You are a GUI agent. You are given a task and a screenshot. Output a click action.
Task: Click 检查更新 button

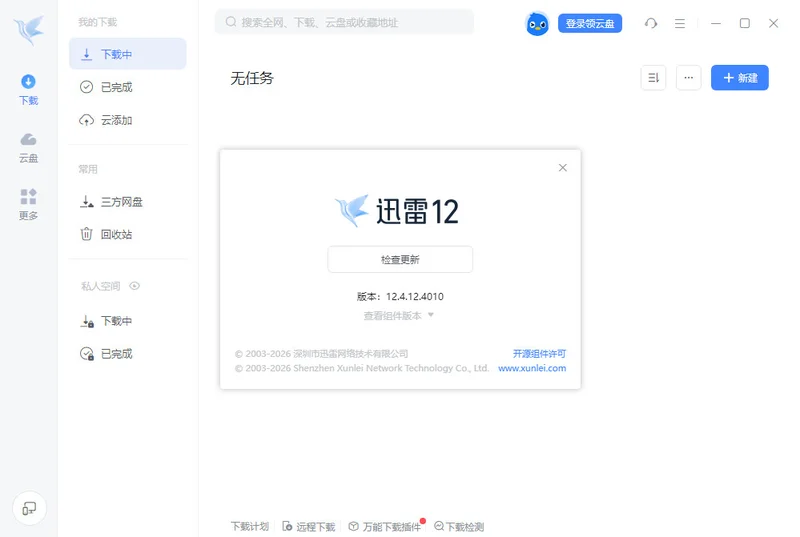pyautogui.click(x=400, y=260)
